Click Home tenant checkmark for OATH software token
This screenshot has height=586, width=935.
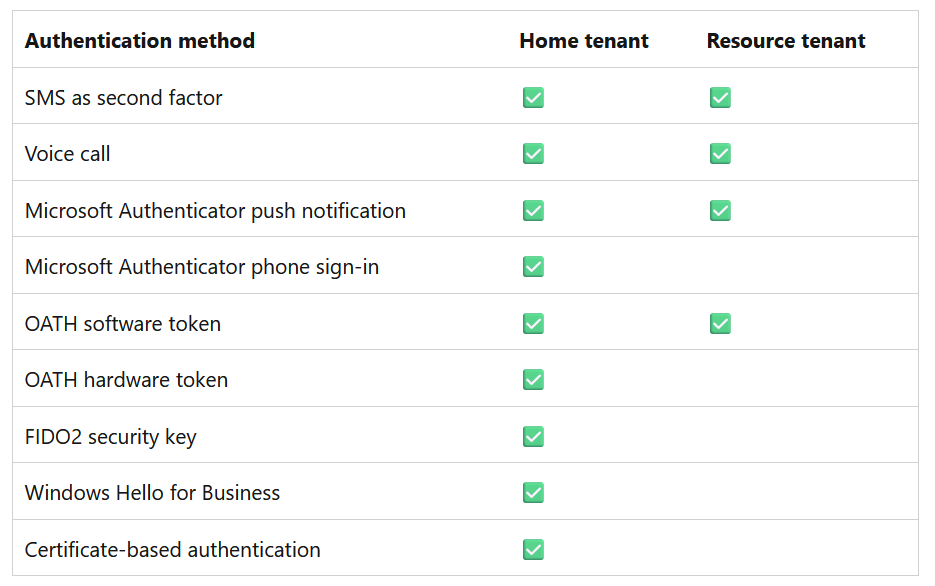533,324
